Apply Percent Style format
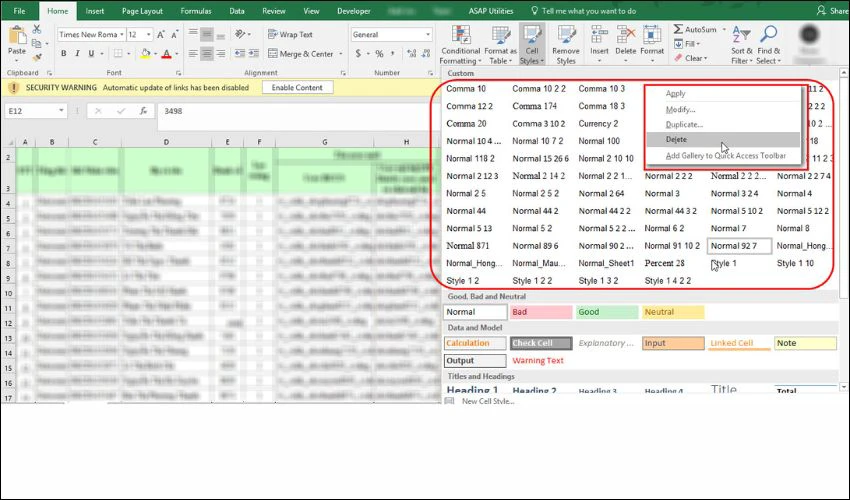850x500 pixels. click(379, 54)
